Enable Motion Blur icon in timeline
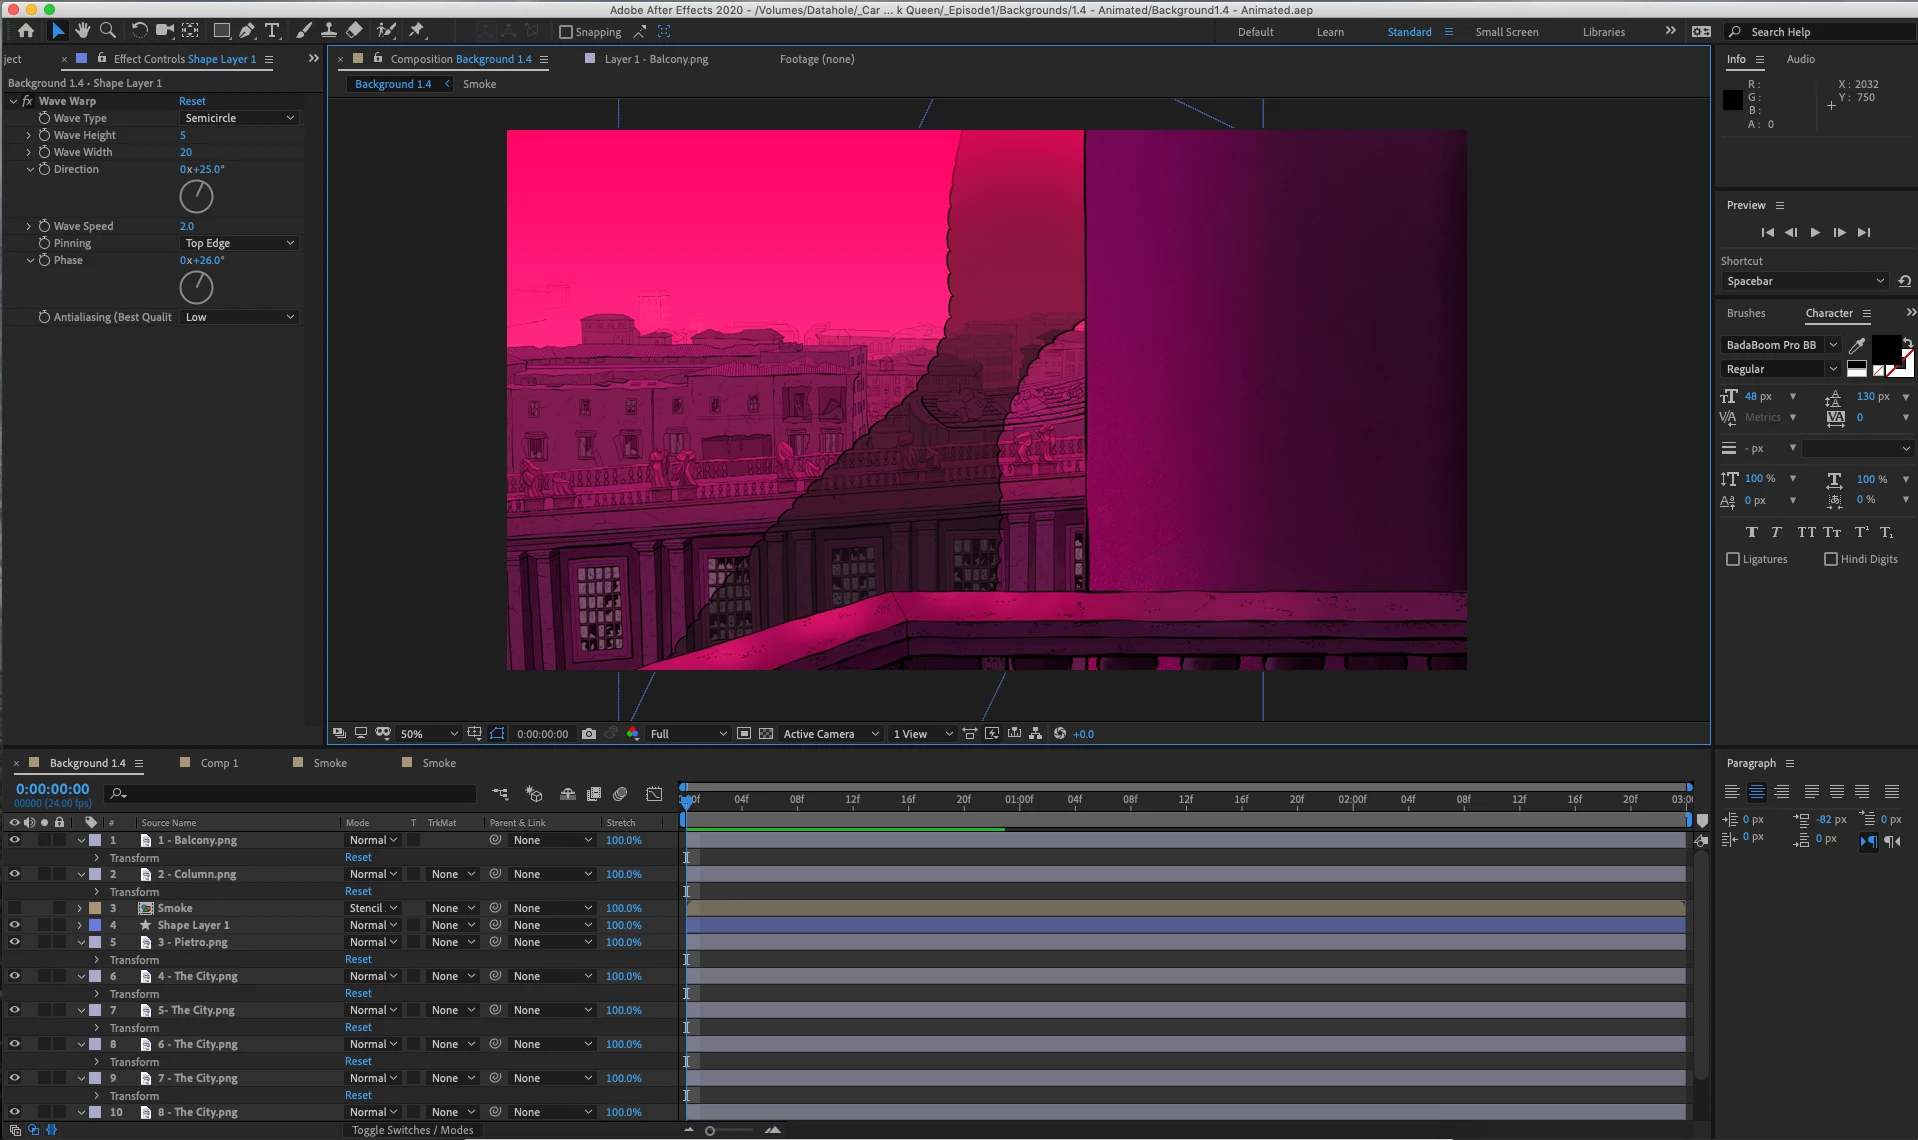The width and height of the screenshot is (1918, 1140). point(620,794)
